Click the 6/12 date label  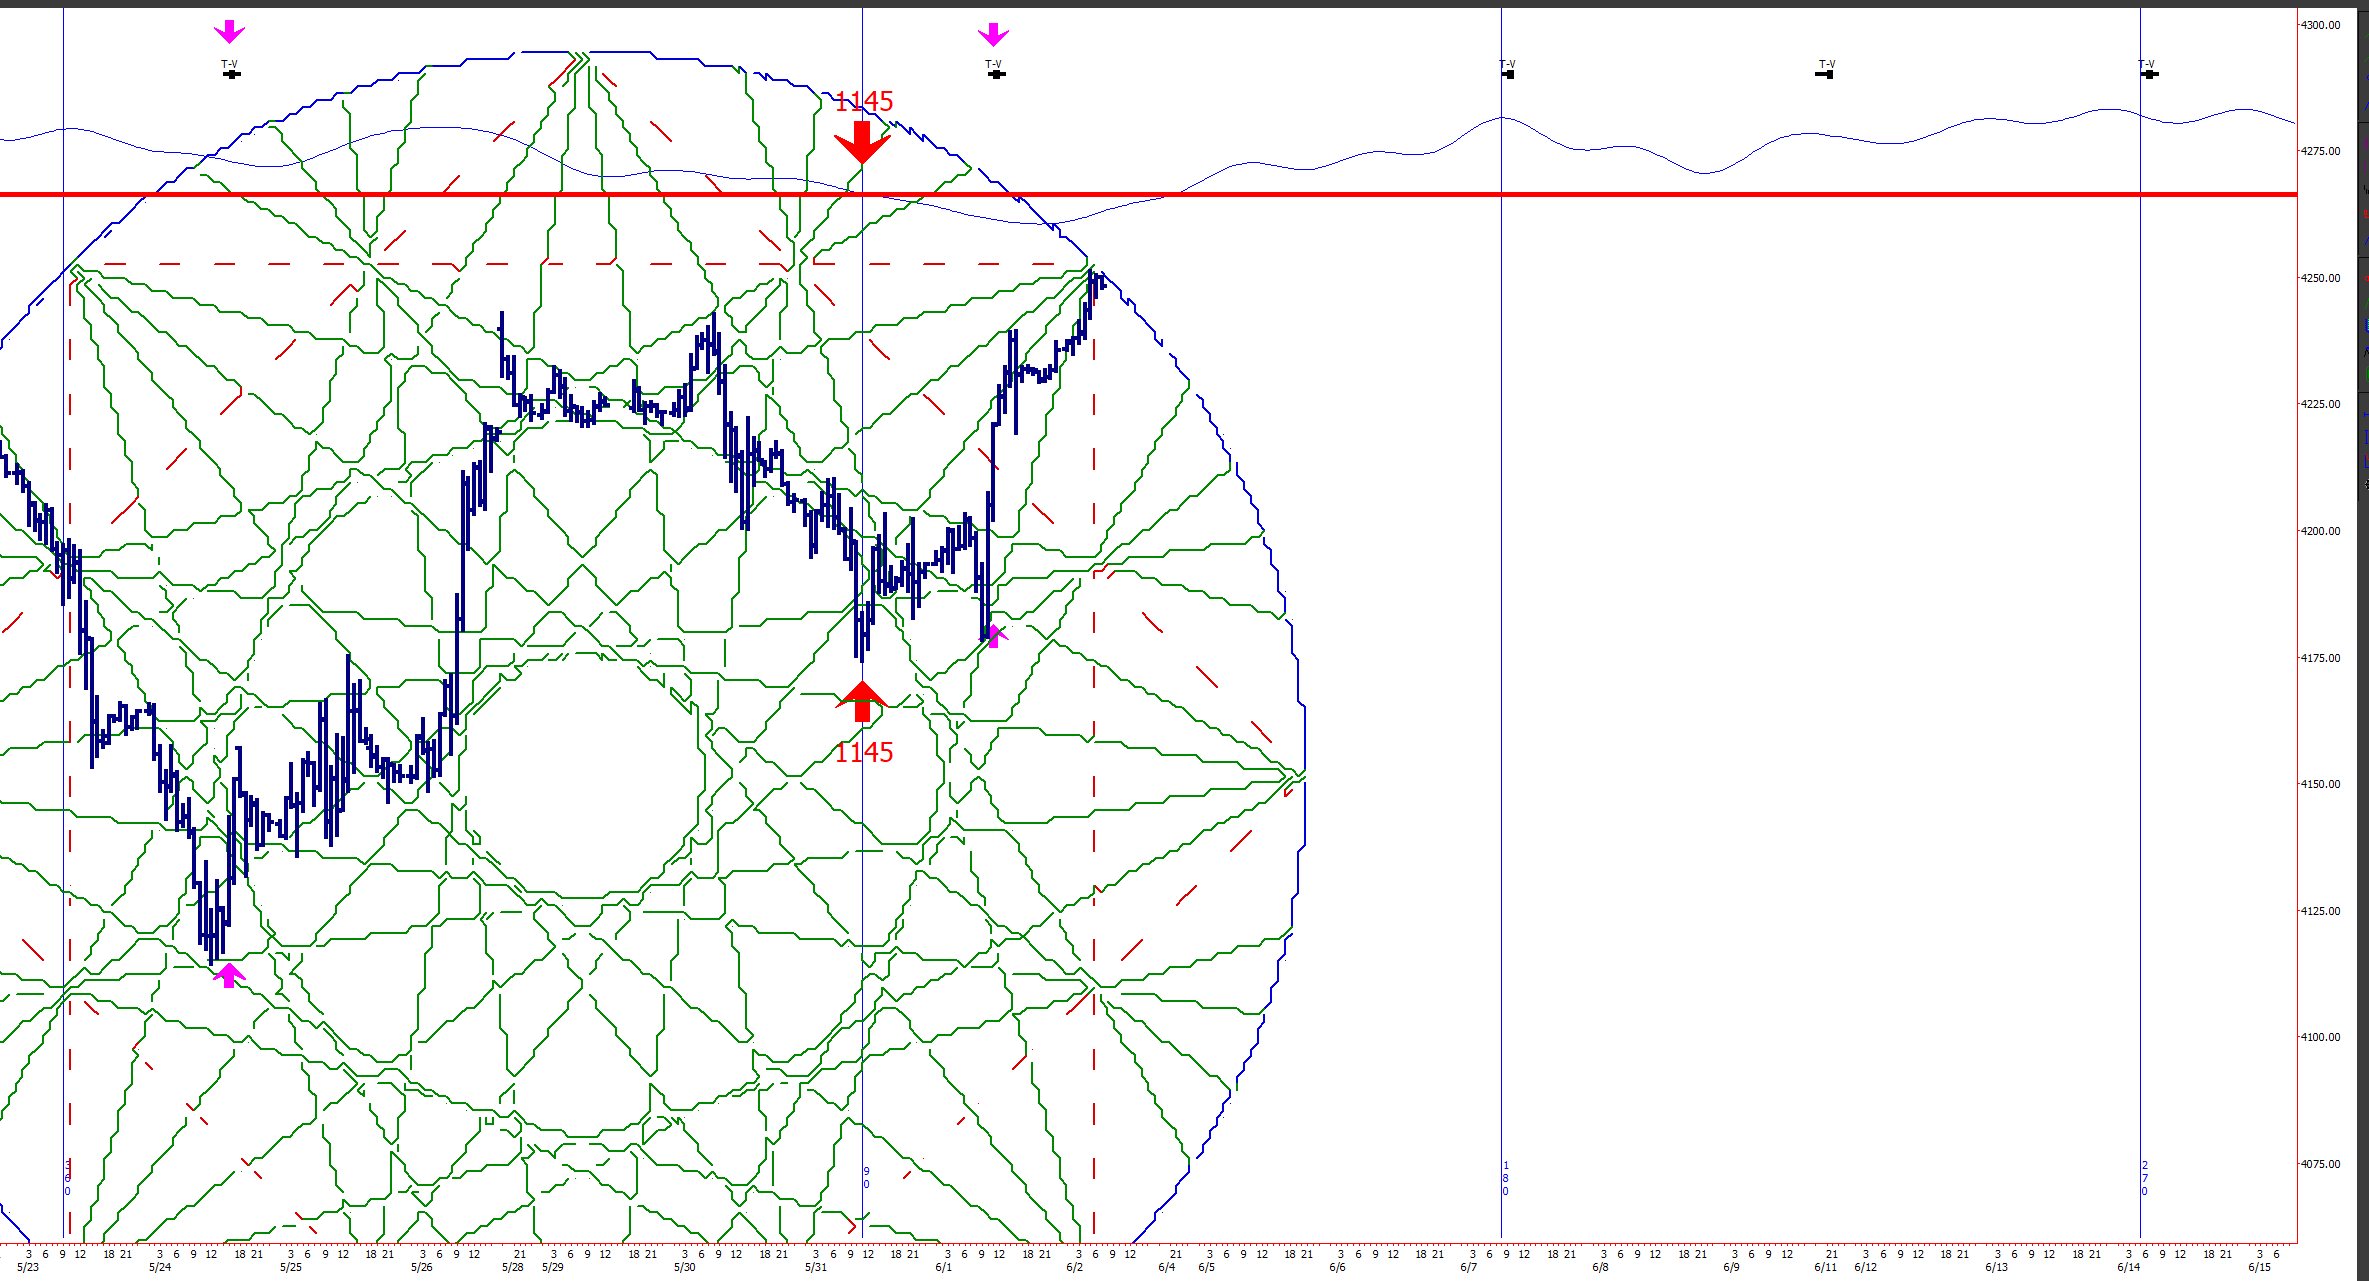coord(1865,1268)
